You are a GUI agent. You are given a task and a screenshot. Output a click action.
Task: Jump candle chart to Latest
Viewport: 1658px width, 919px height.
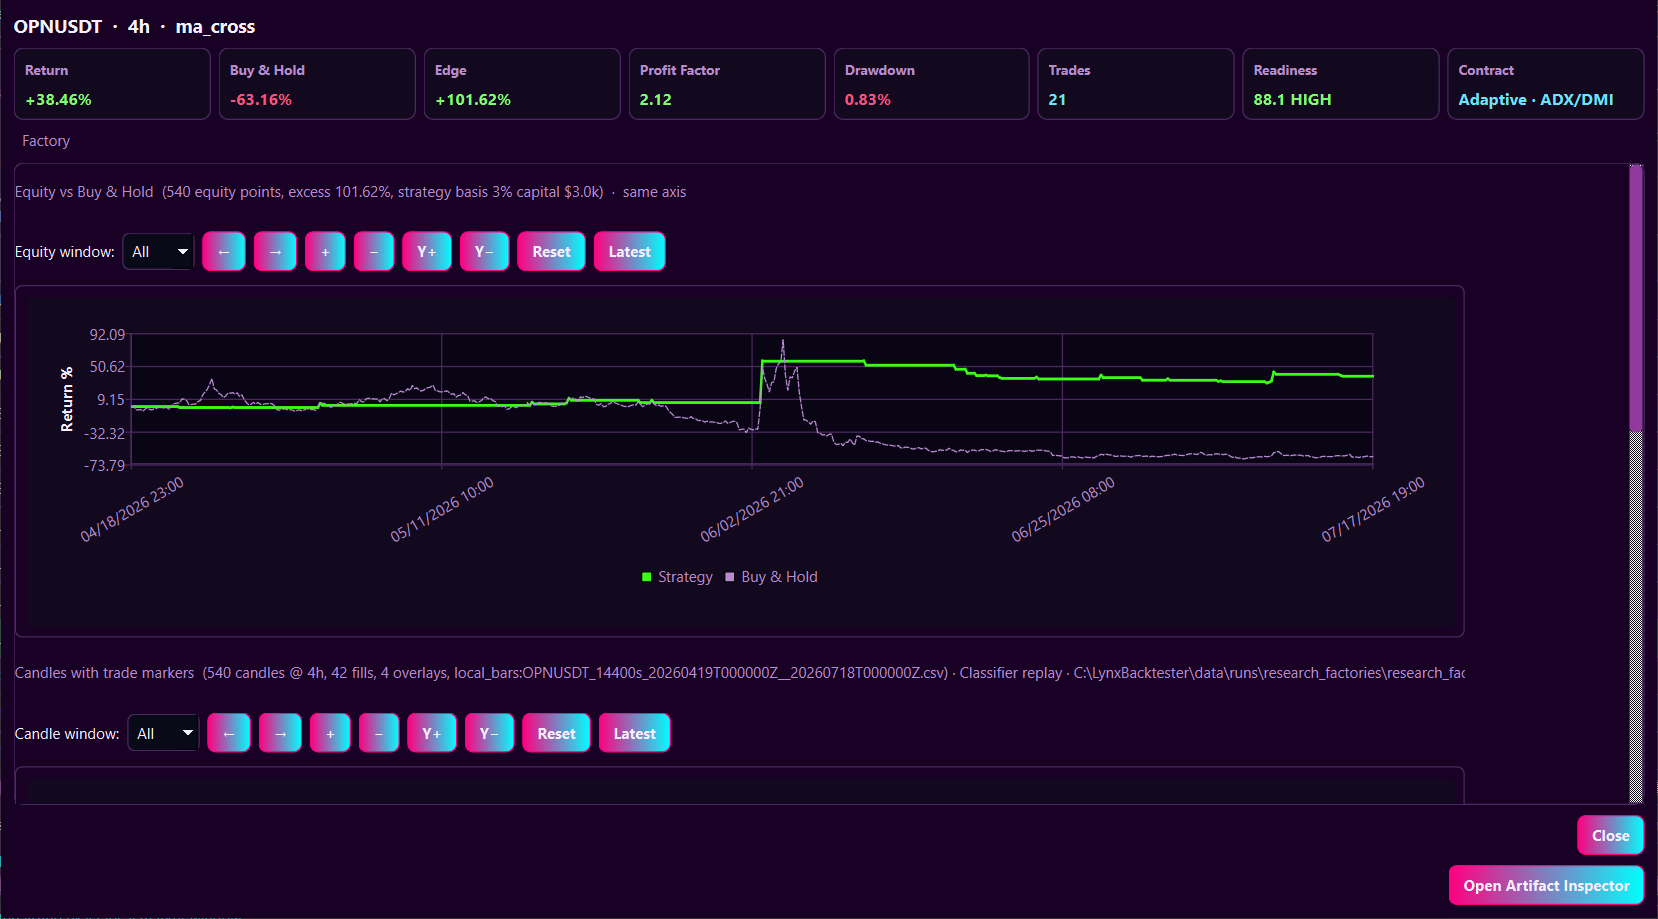pyautogui.click(x=635, y=734)
